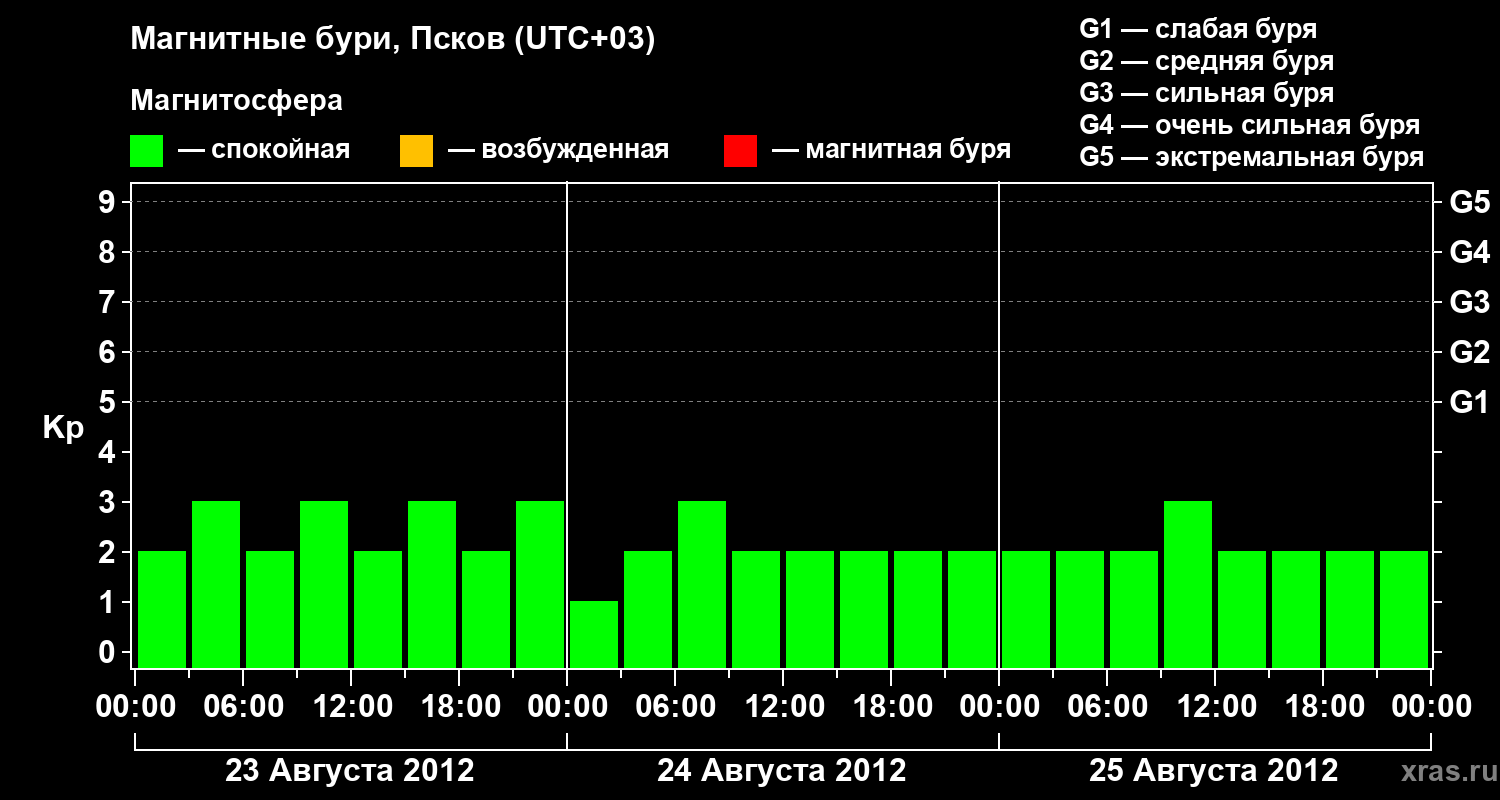The width and height of the screenshot is (1500, 800).
Task: Click the 00:00–03:00 bar on 23 Августа
Action: point(162,609)
